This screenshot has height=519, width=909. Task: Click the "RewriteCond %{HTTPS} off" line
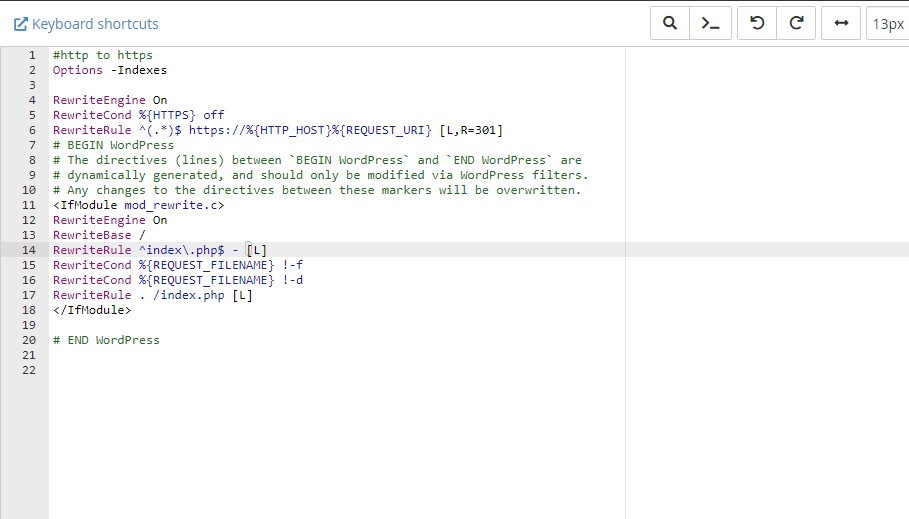coord(138,115)
